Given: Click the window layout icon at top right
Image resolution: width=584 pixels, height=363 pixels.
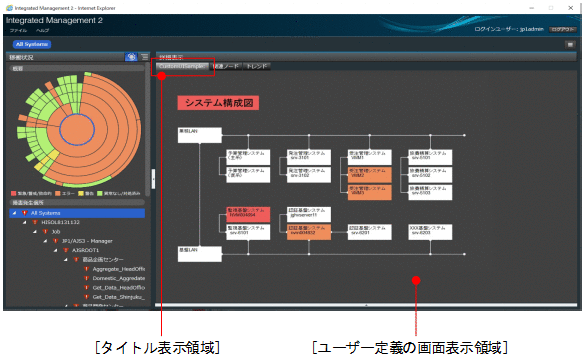Looking at the screenshot, I should [x=570, y=45].
